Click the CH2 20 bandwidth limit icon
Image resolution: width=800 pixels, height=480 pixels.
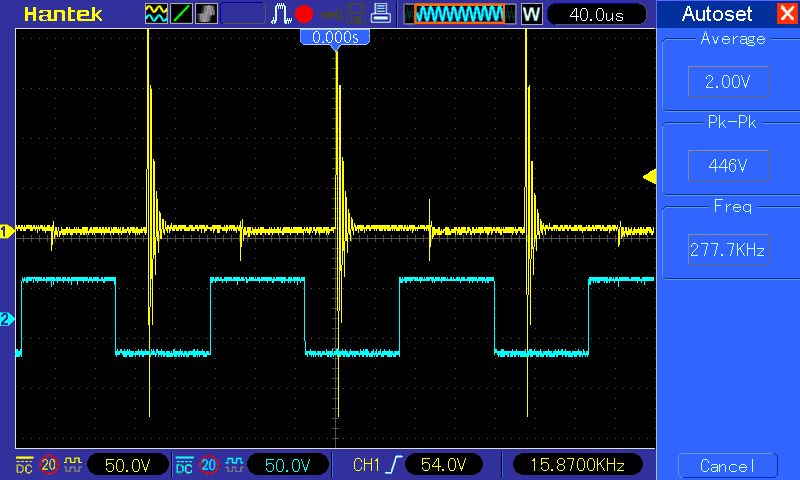coord(209,465)
